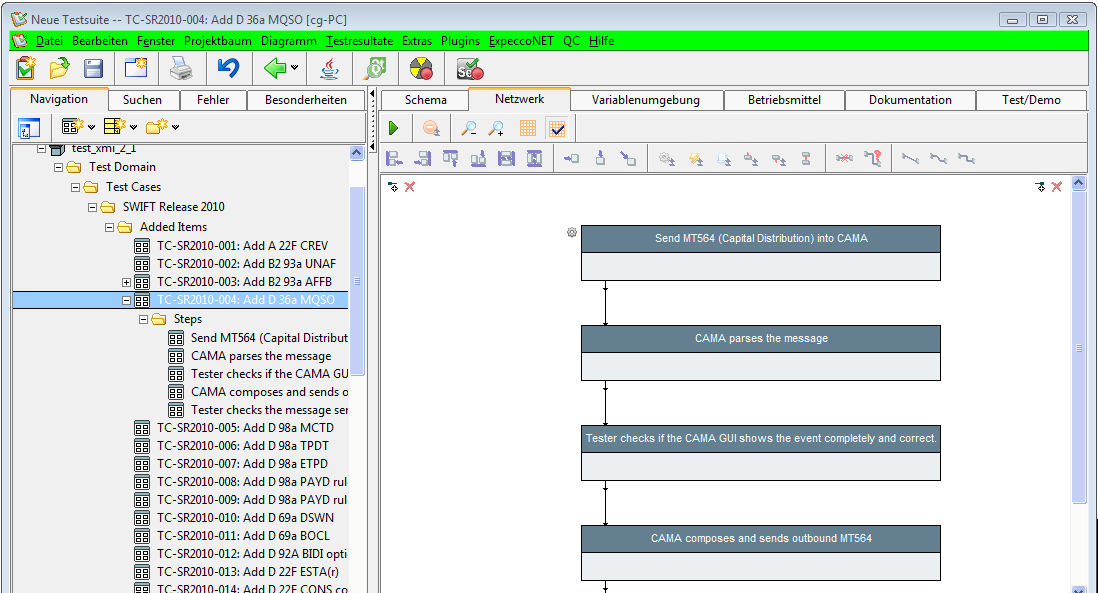The width and height of the screenshot is (1098, 593).
Task: Click the zoom out magnifier icon
Action: click(x=468, y=128)
